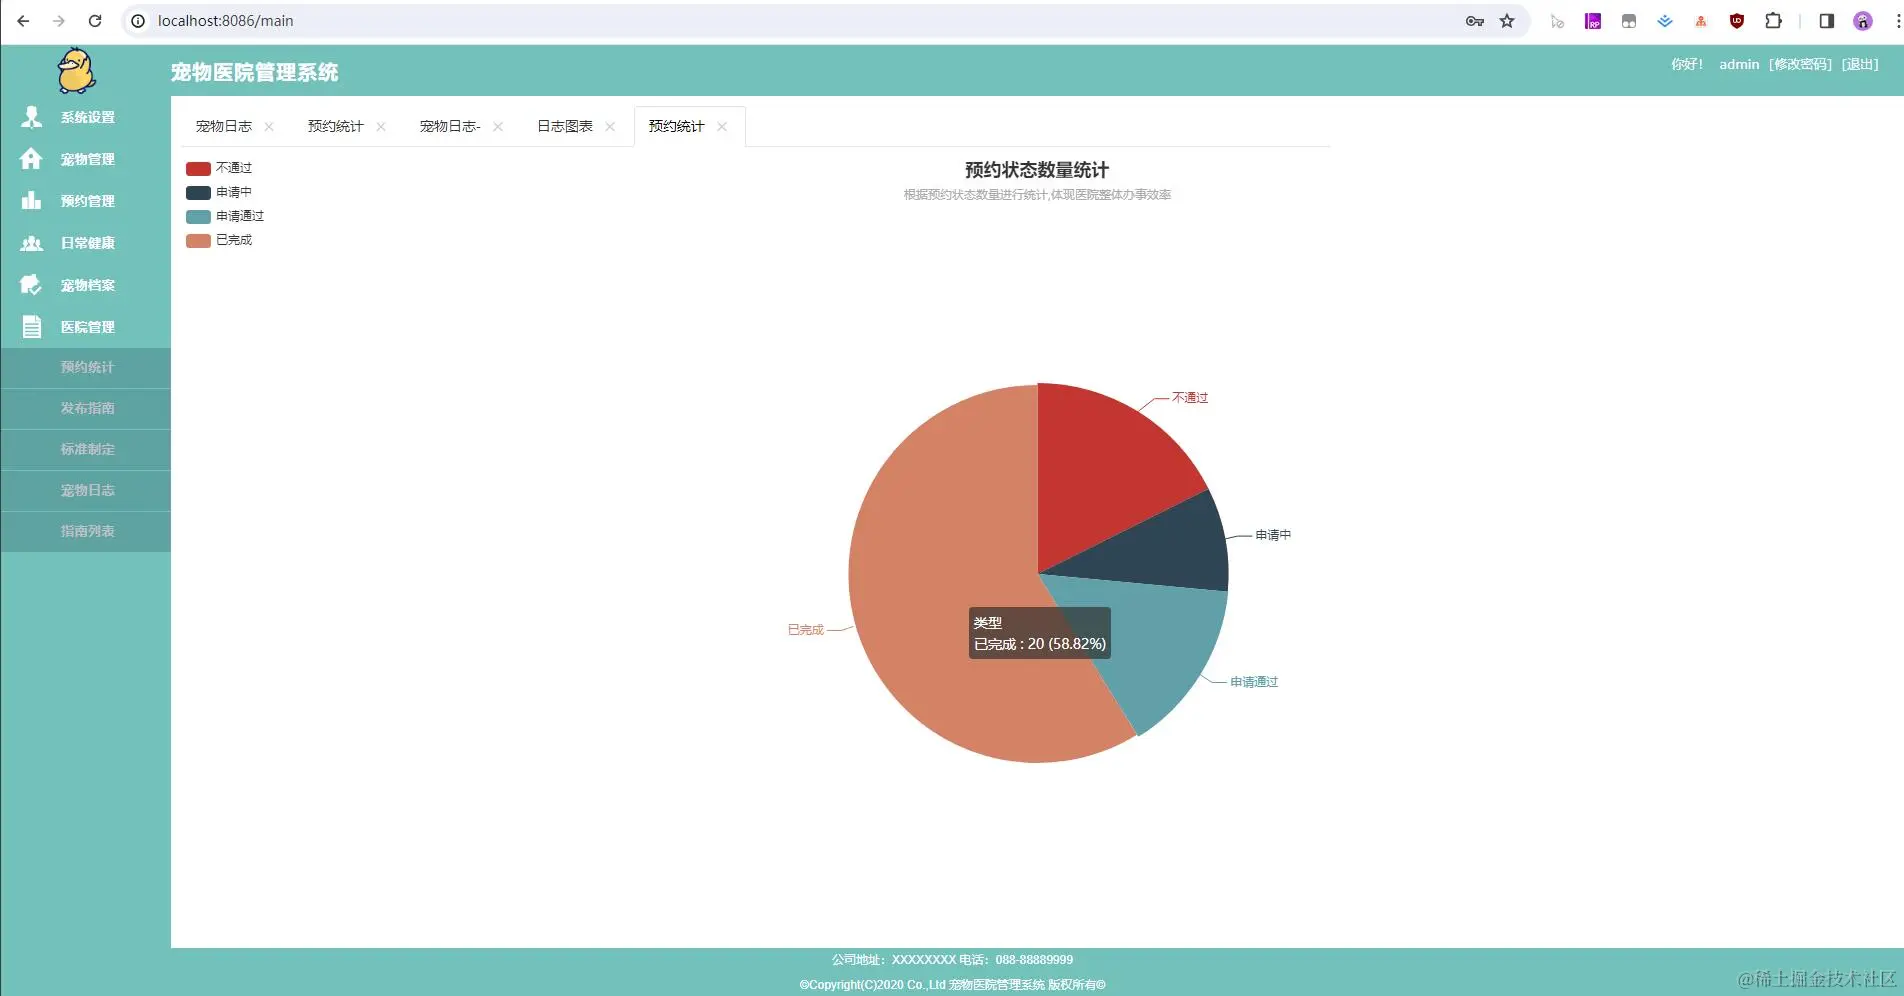Close the 日志图表 tab
1904x996 pixels.
point(610,127)
